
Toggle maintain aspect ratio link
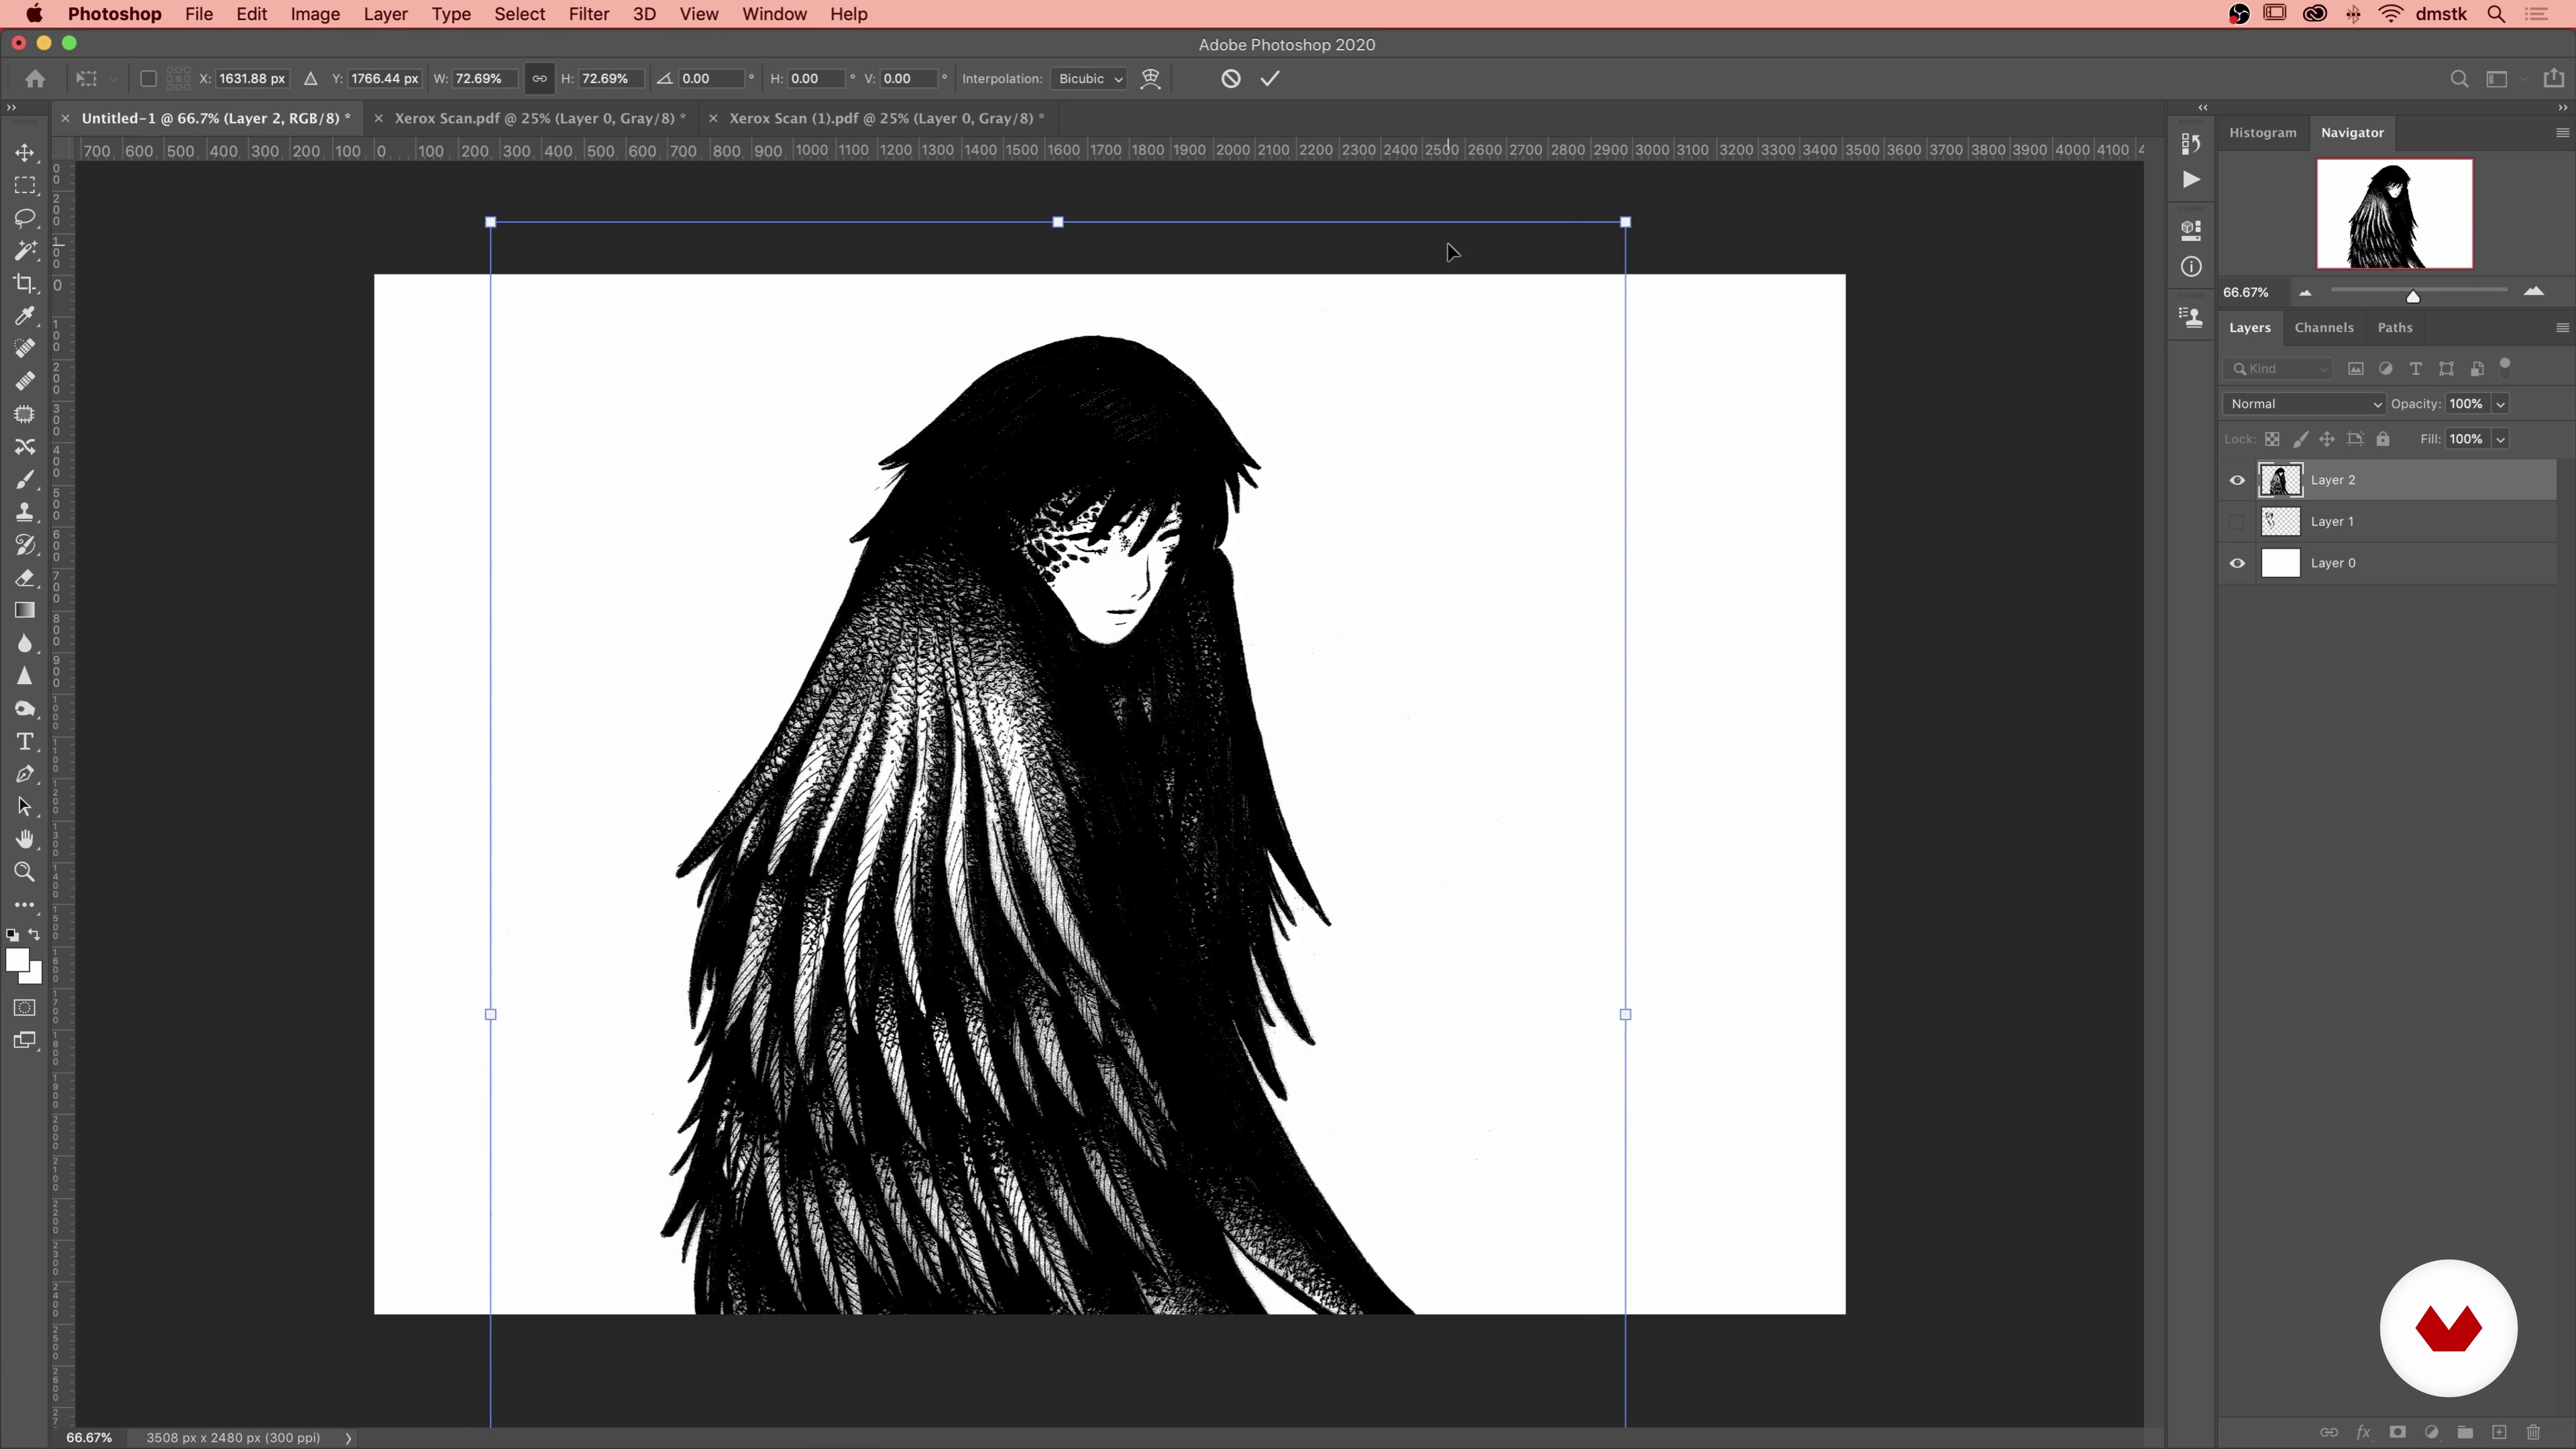click(x=539, y=78)
